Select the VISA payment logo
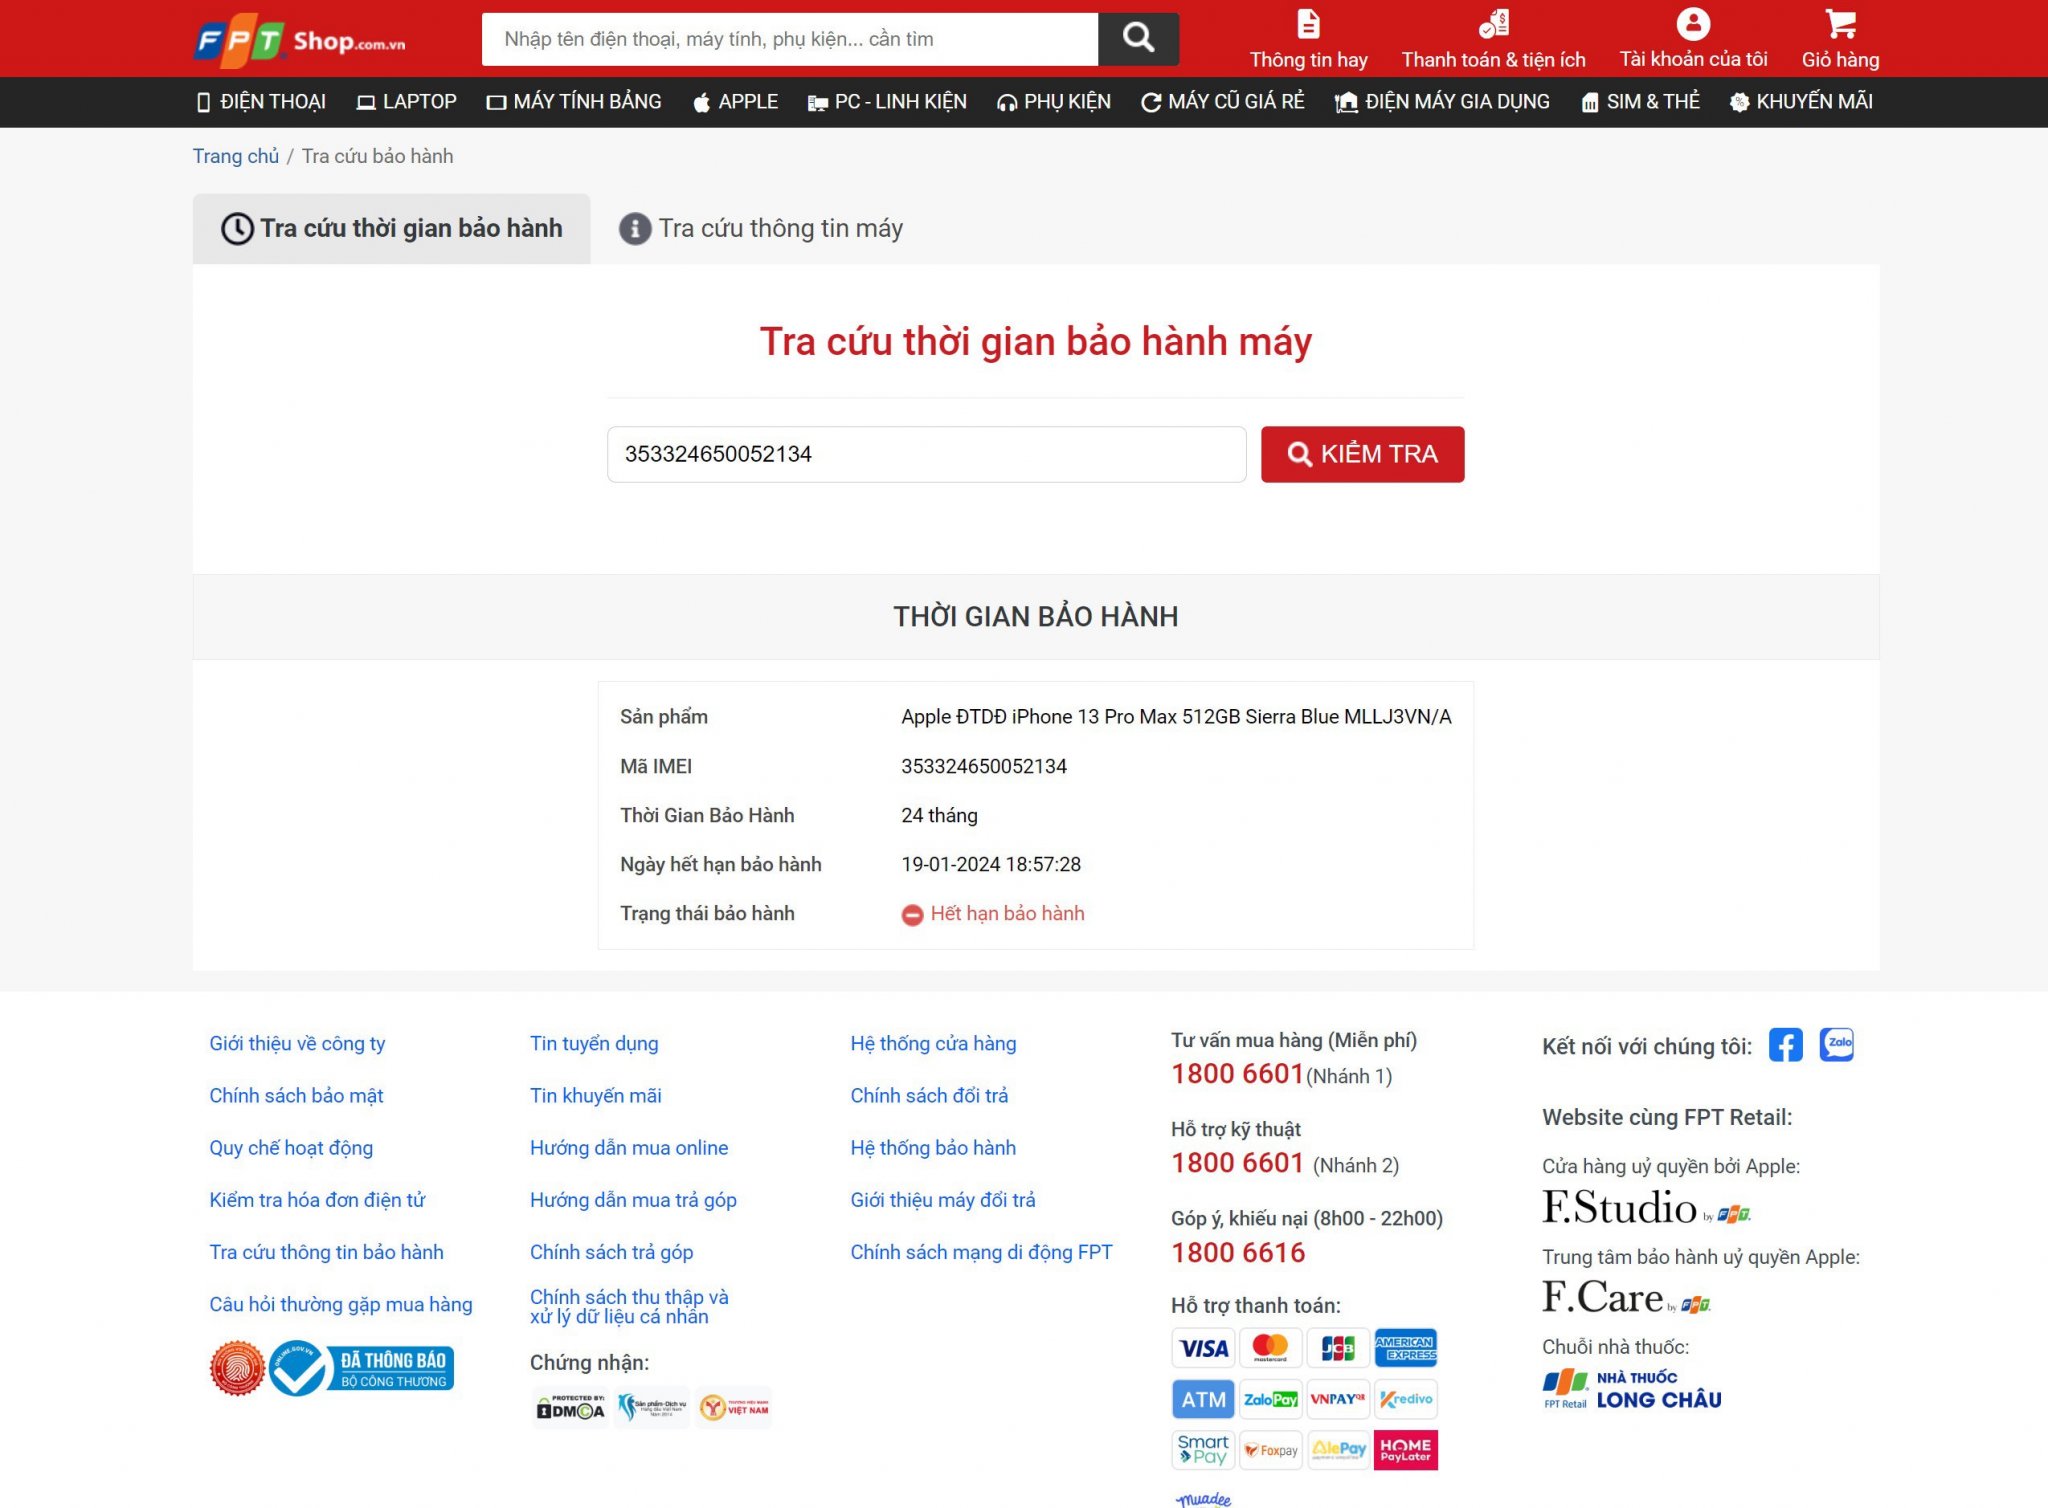This screenshot has width=2048, height=1508. [1203, 1348]
